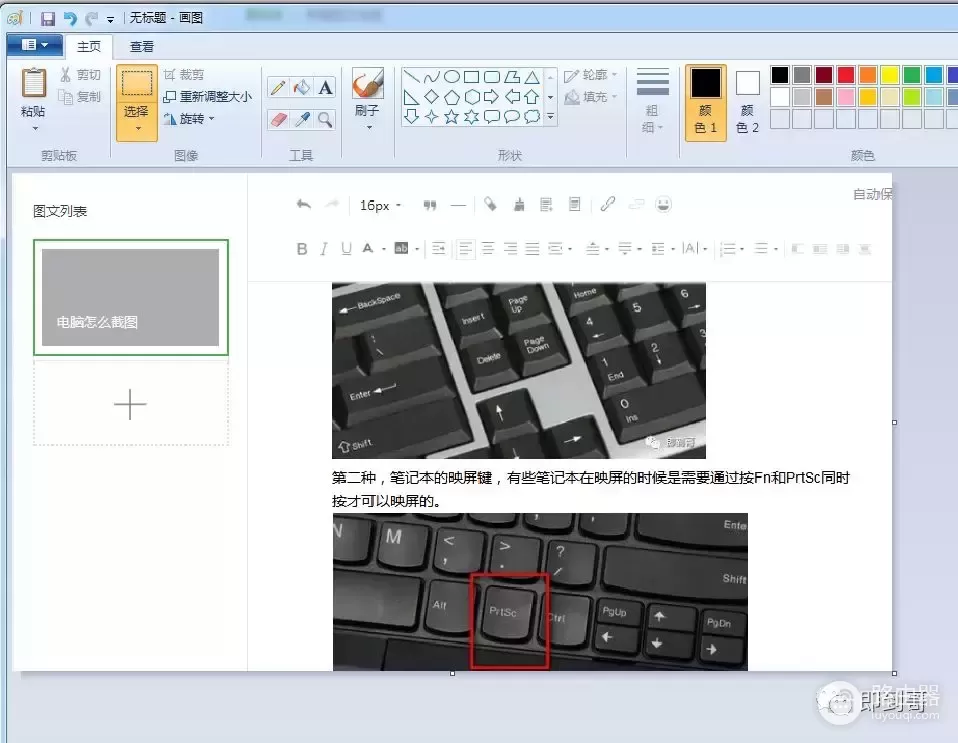Switch to the 查看 tab
The image size is (958, 743).
[142, 46]
